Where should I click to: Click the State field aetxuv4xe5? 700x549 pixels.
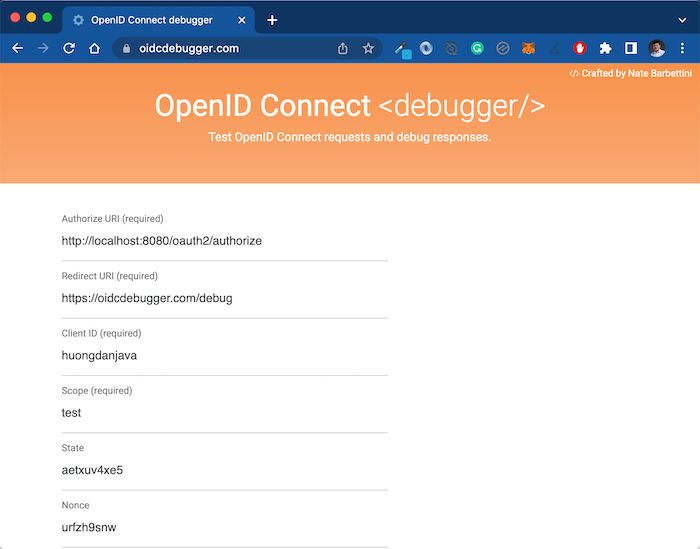[x=225, y=470]
